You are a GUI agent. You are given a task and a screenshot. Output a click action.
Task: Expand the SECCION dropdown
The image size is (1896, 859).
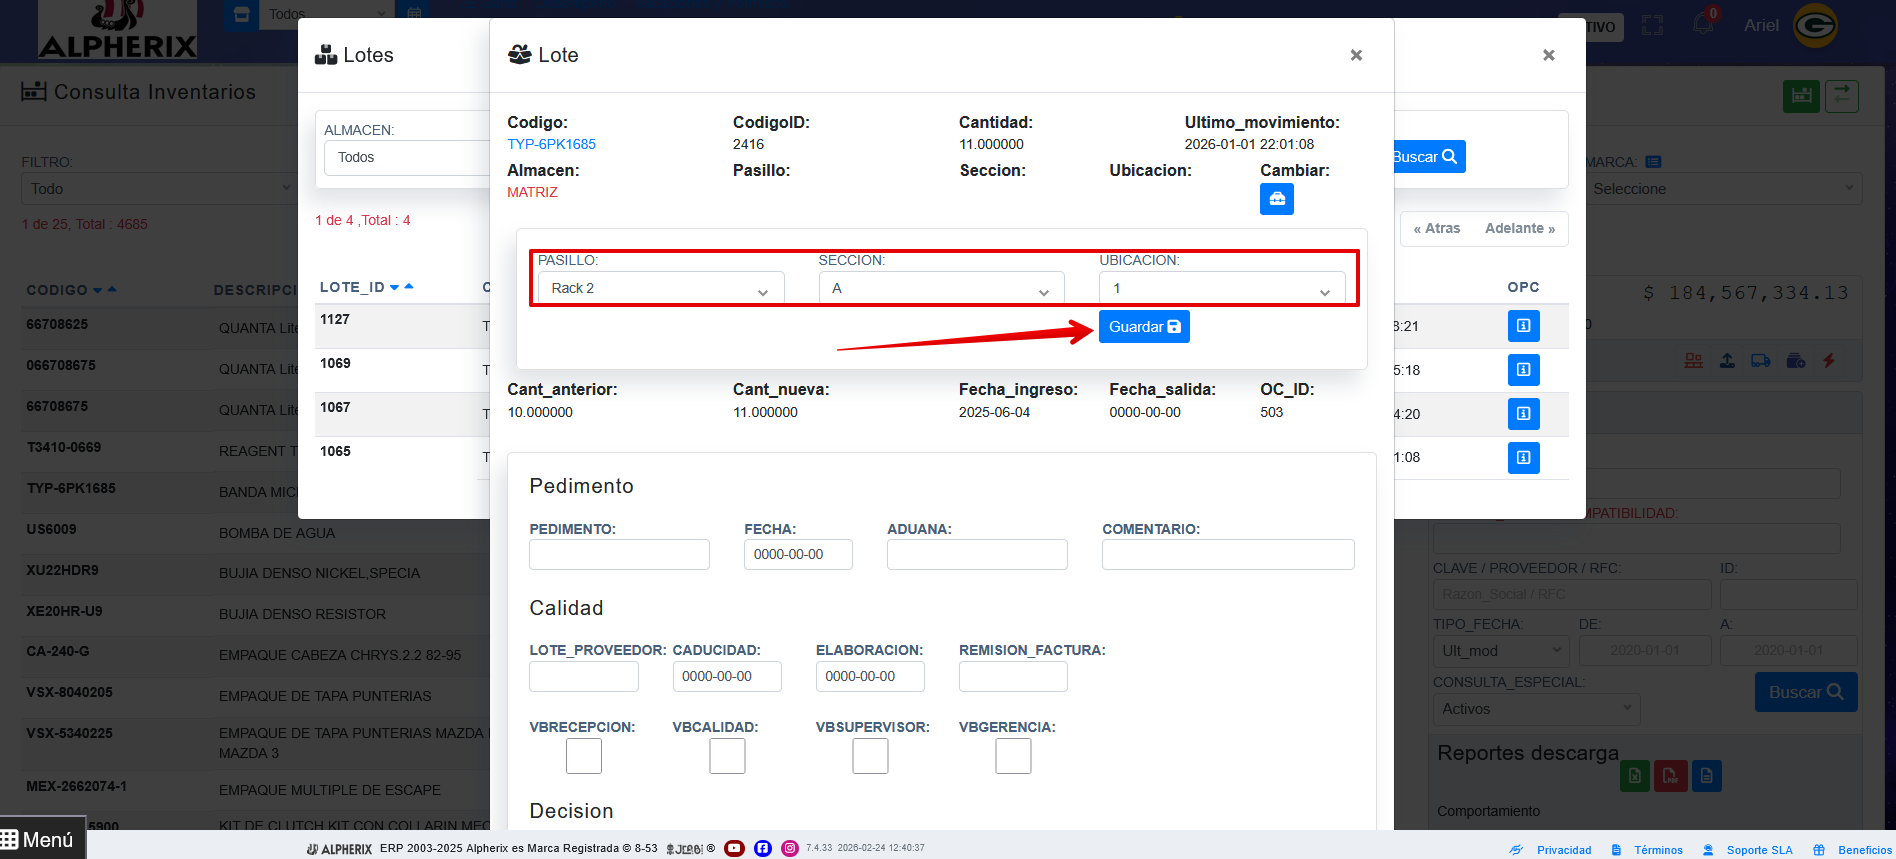coord(941,288)
